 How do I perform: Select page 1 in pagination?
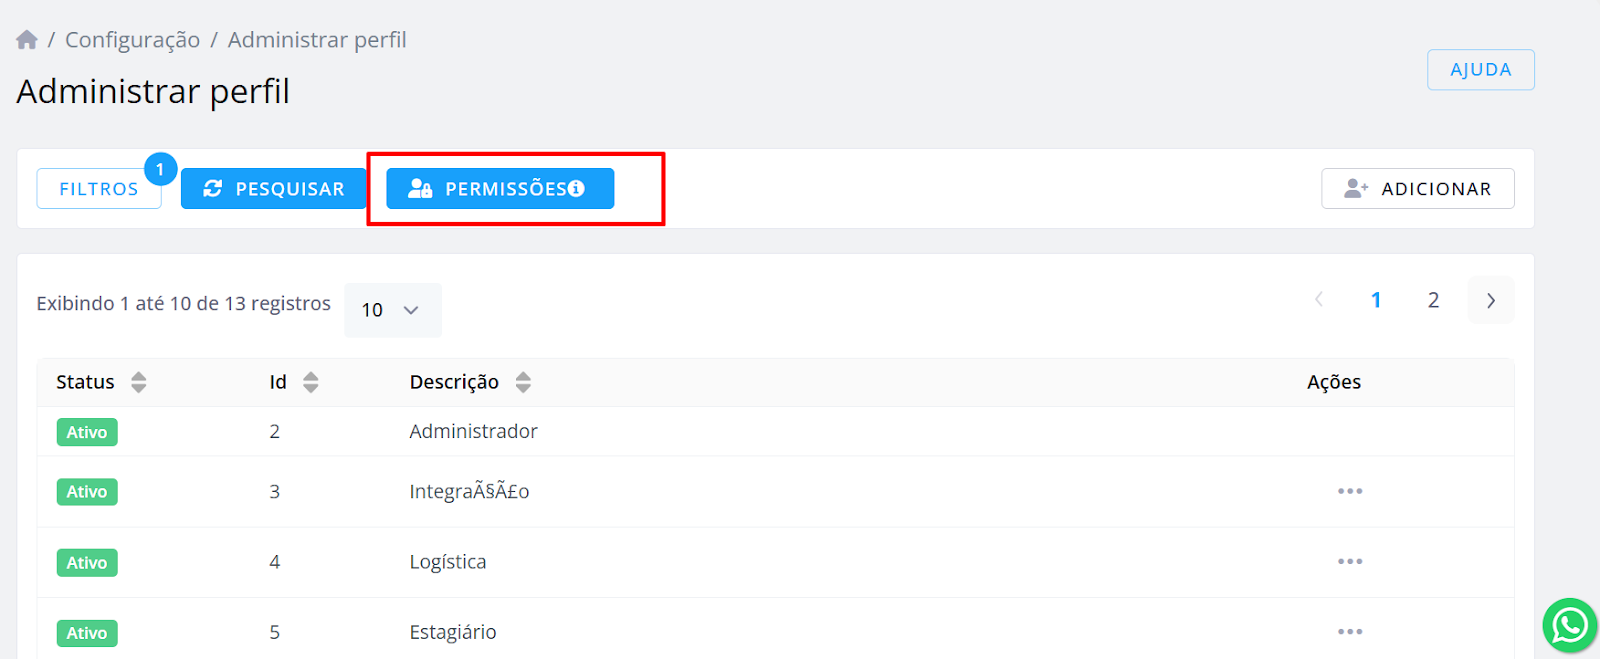(x=1376, y=300)
